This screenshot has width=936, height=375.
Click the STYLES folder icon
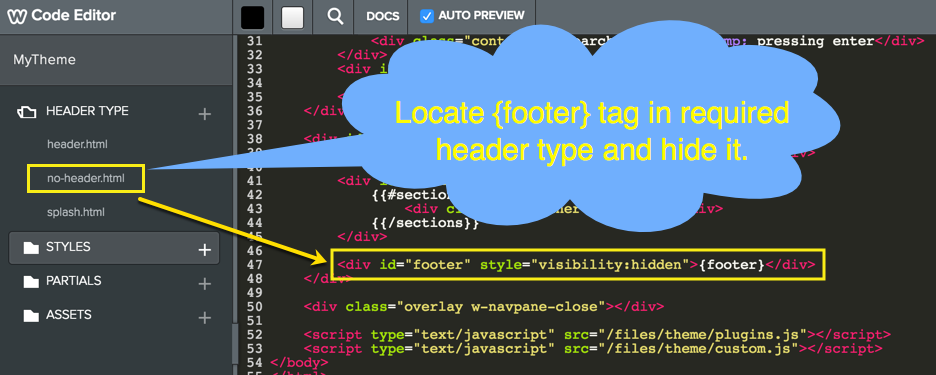(x=30, y=247)
